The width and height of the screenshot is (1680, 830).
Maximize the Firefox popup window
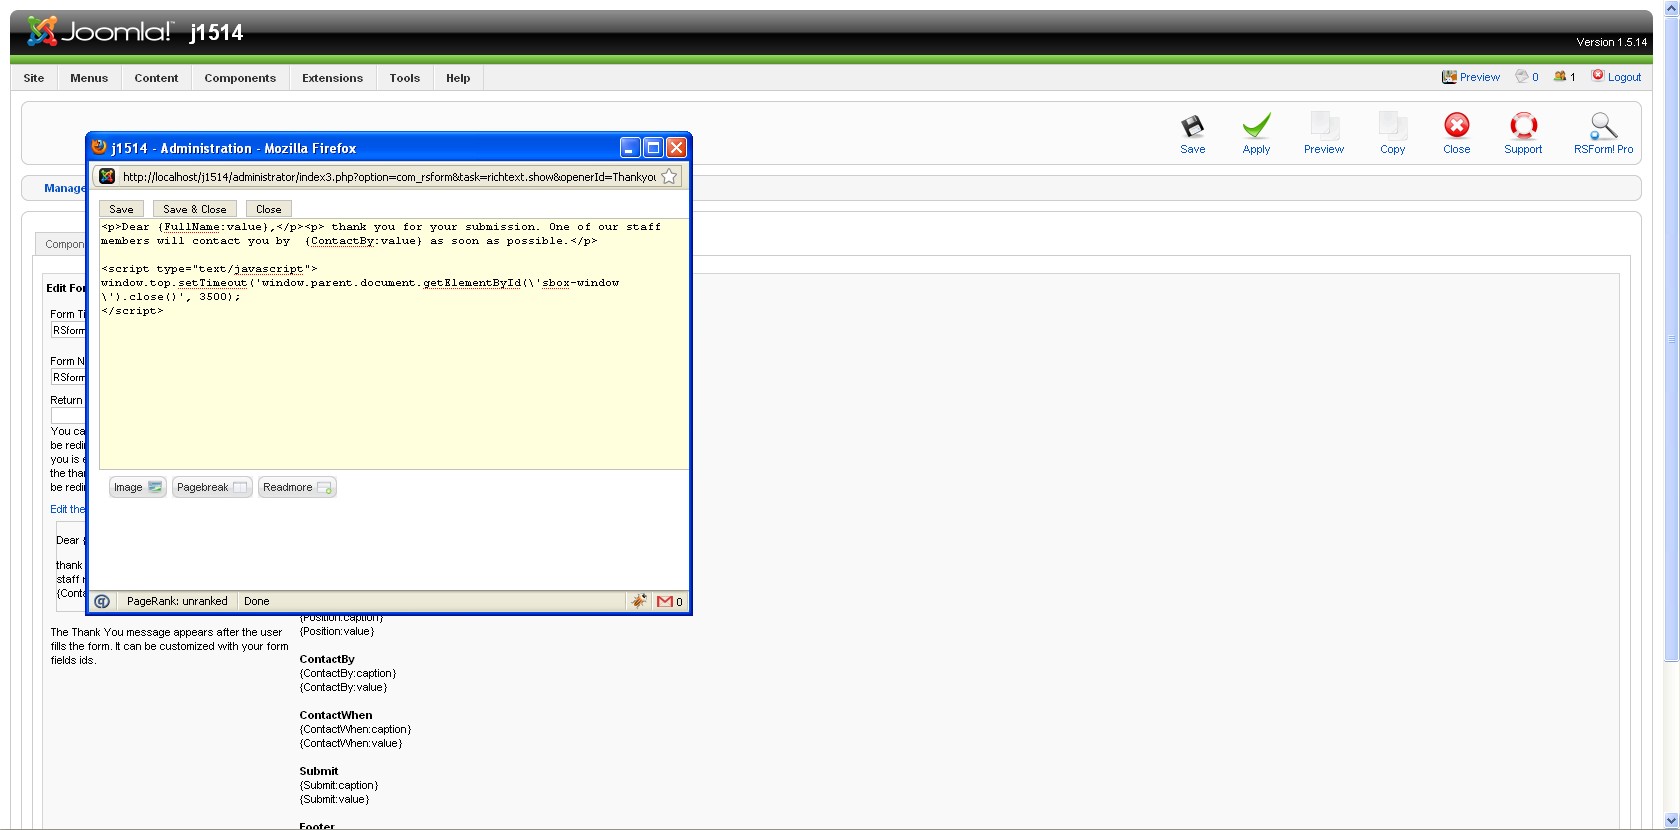[x=653, y=148]
